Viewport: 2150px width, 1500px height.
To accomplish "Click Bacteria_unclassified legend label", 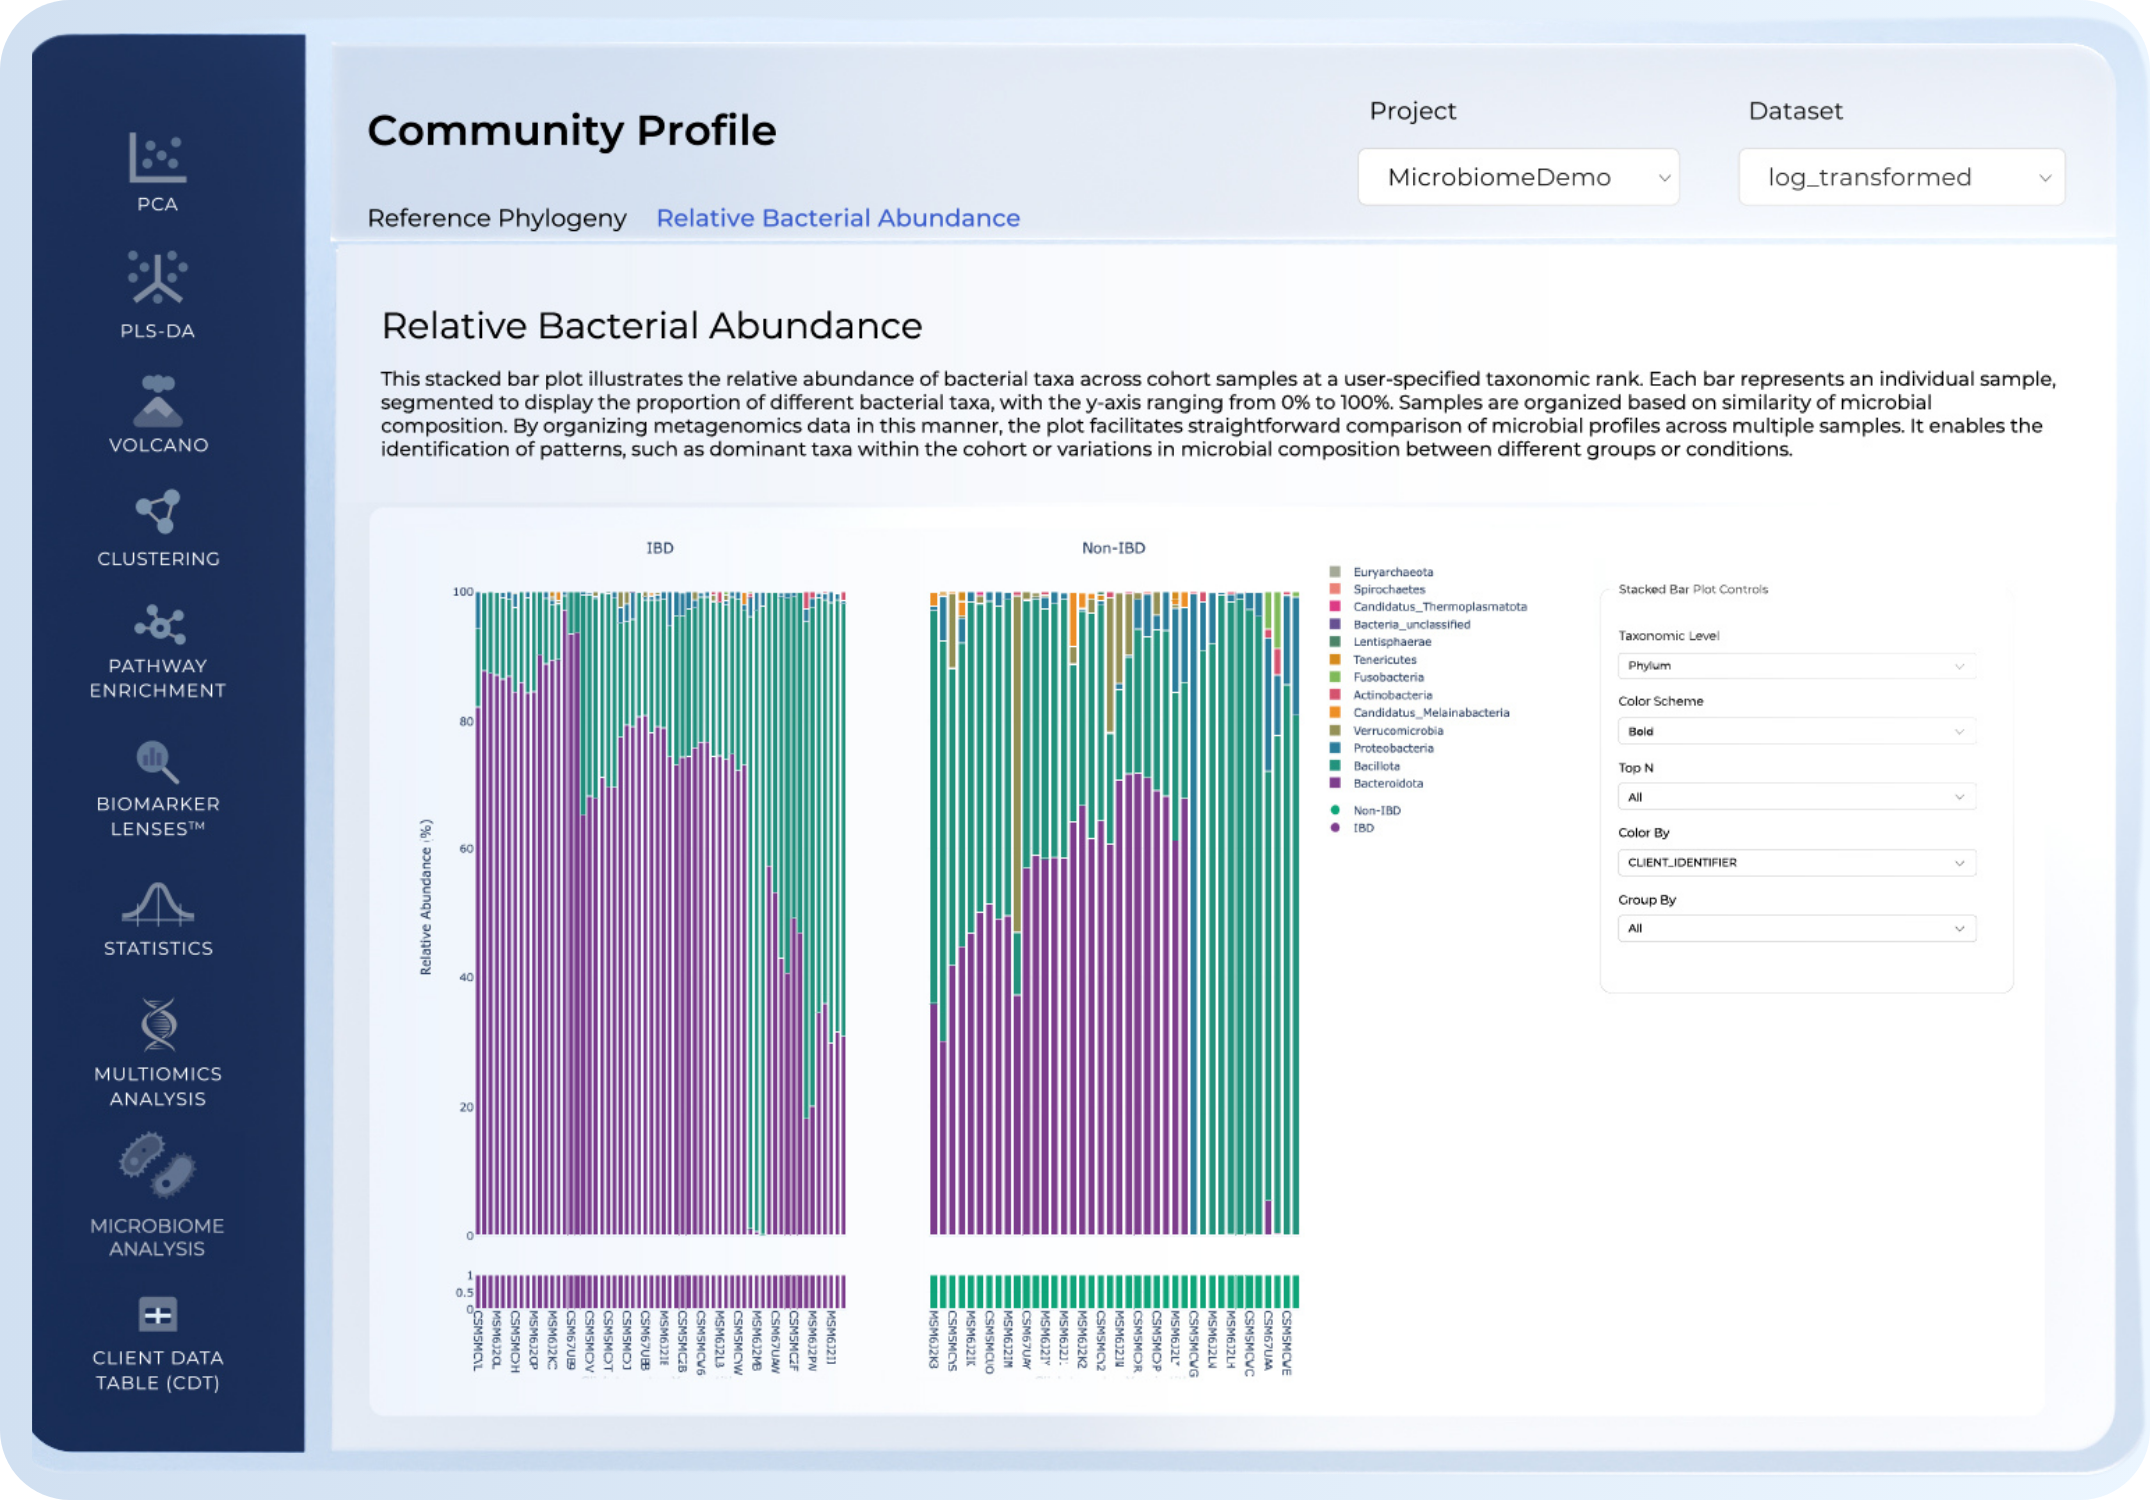I will pyautogui.click(x=1412, y=625).
